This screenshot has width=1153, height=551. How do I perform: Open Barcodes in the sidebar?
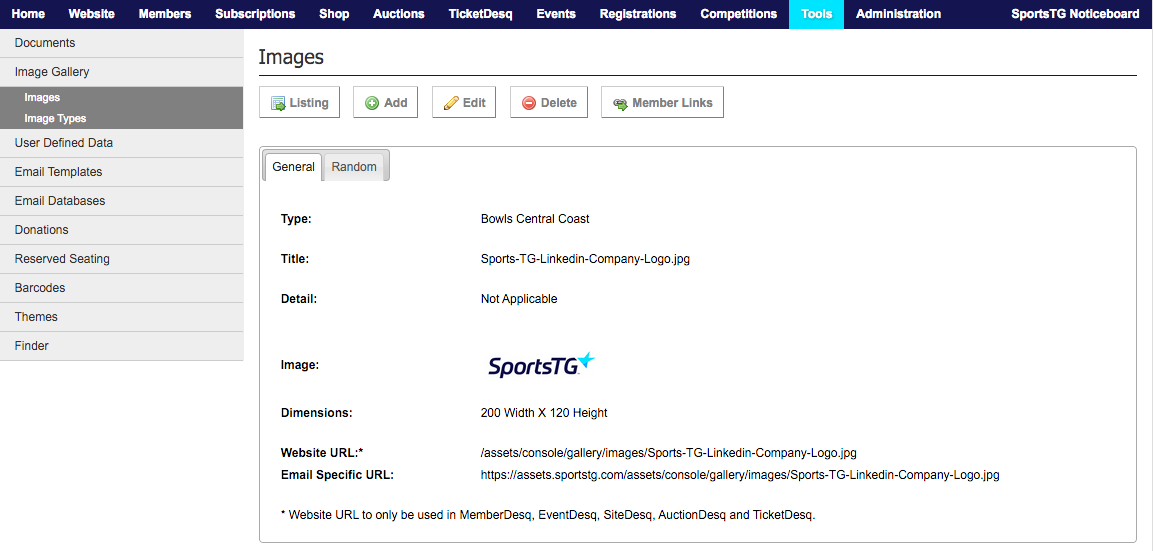coord(121,288)
